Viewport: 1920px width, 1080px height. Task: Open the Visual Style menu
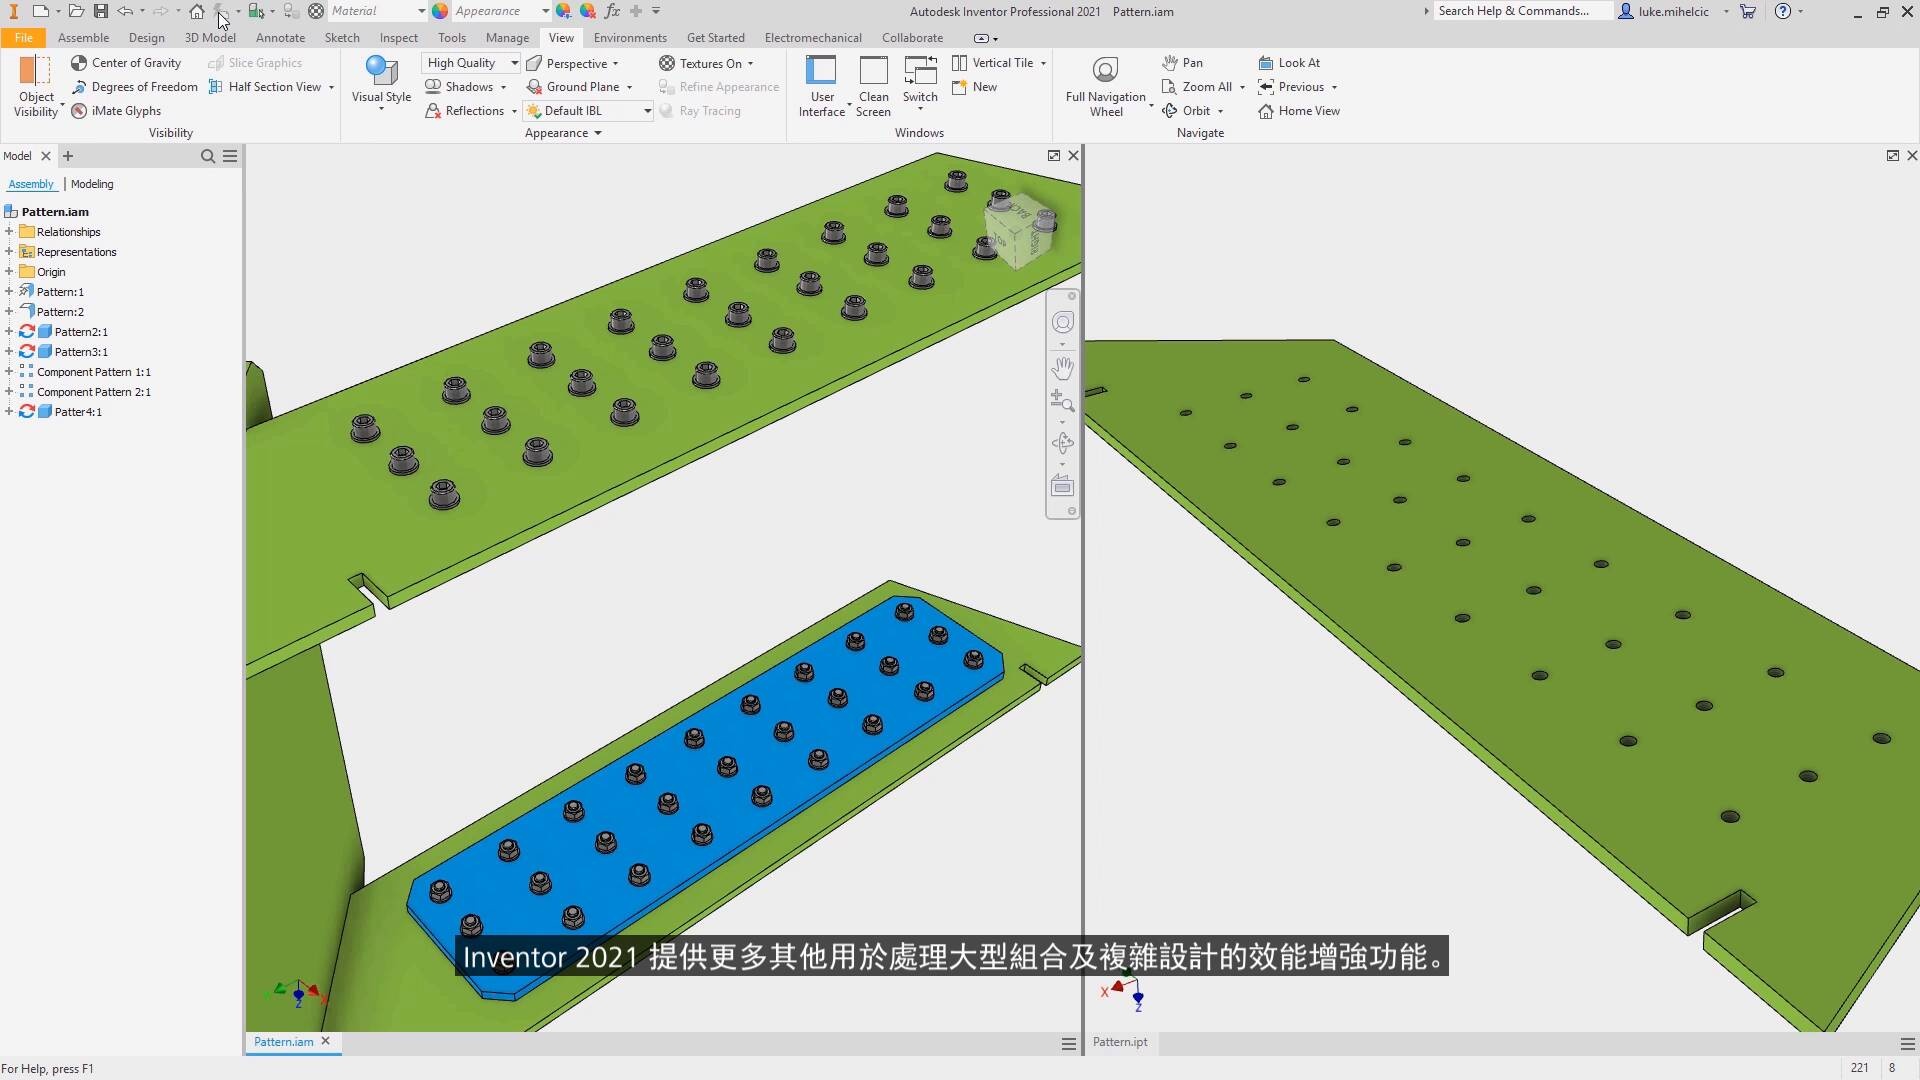click(x=381, y=80)
